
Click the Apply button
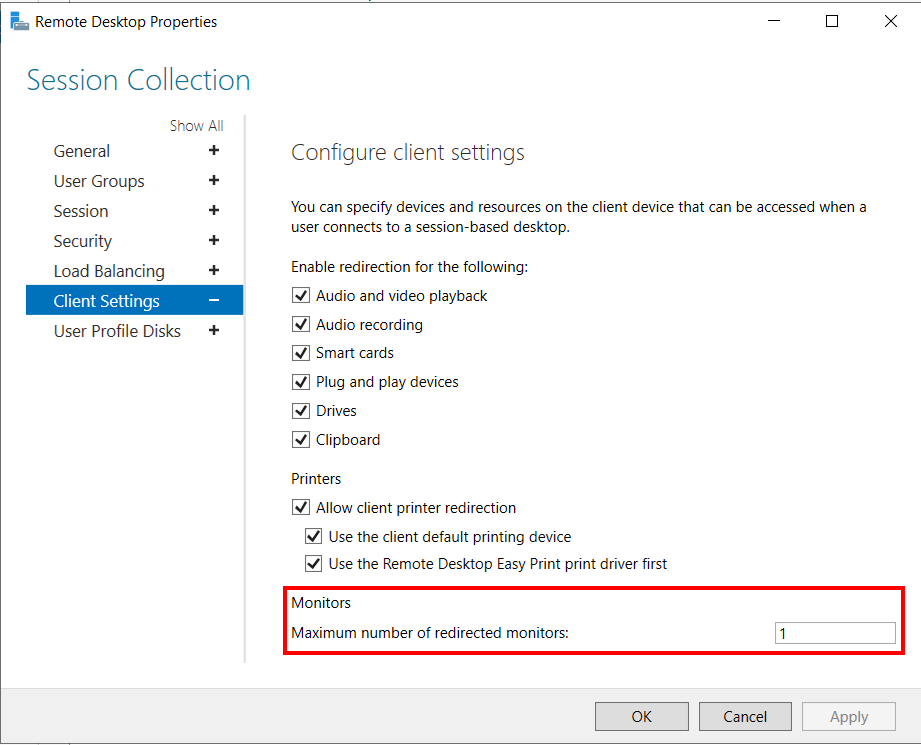coord(849,716)
